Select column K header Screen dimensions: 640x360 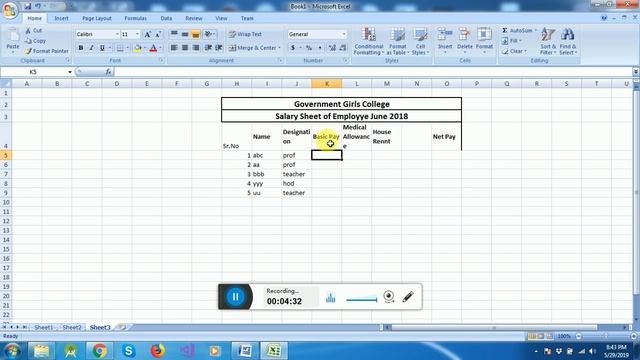pyautogui.click(x=327, y=84)
